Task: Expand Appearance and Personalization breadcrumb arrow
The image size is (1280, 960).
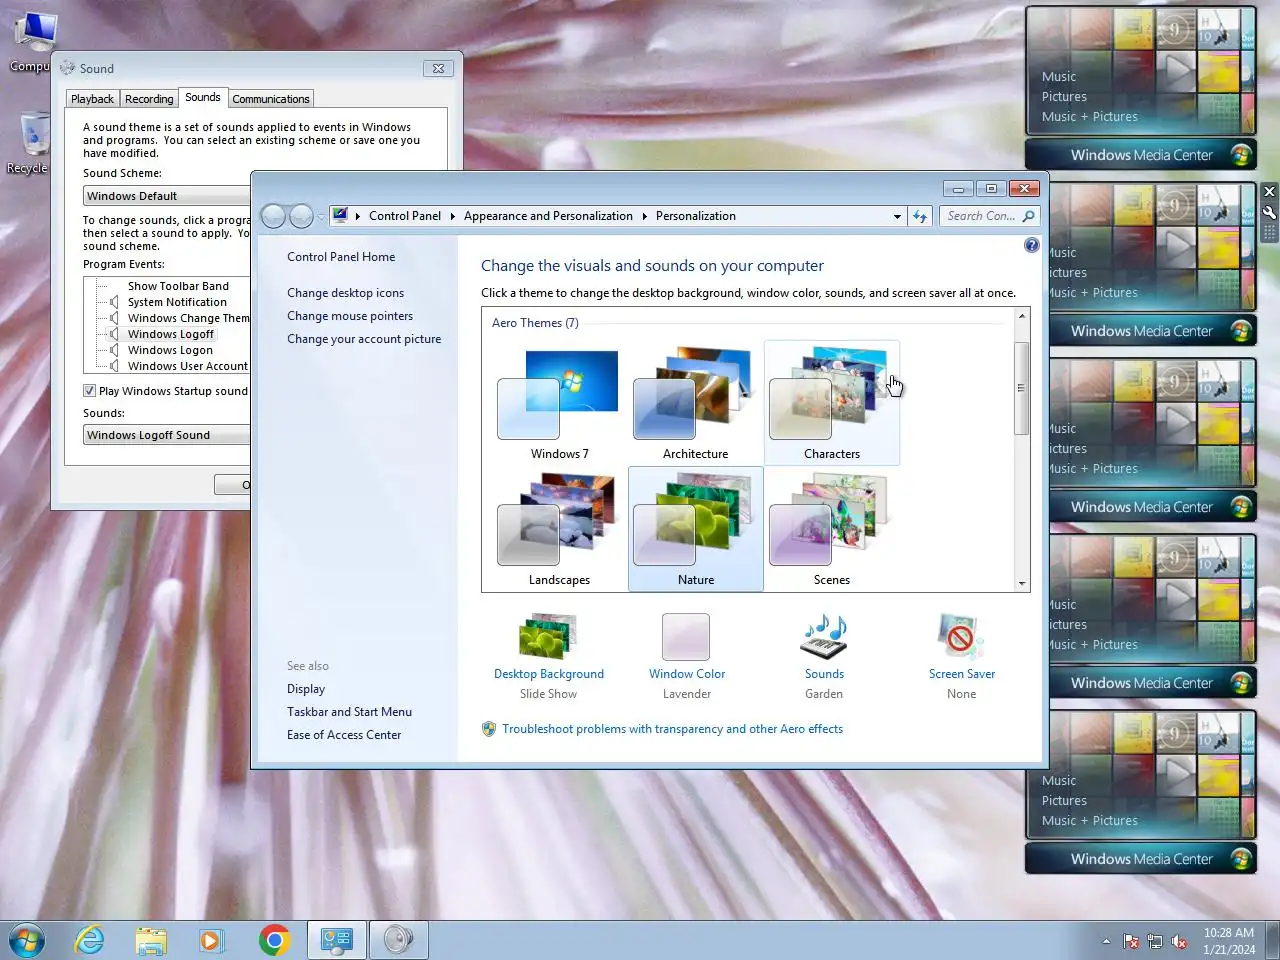Action: click(x=645, y=216)
